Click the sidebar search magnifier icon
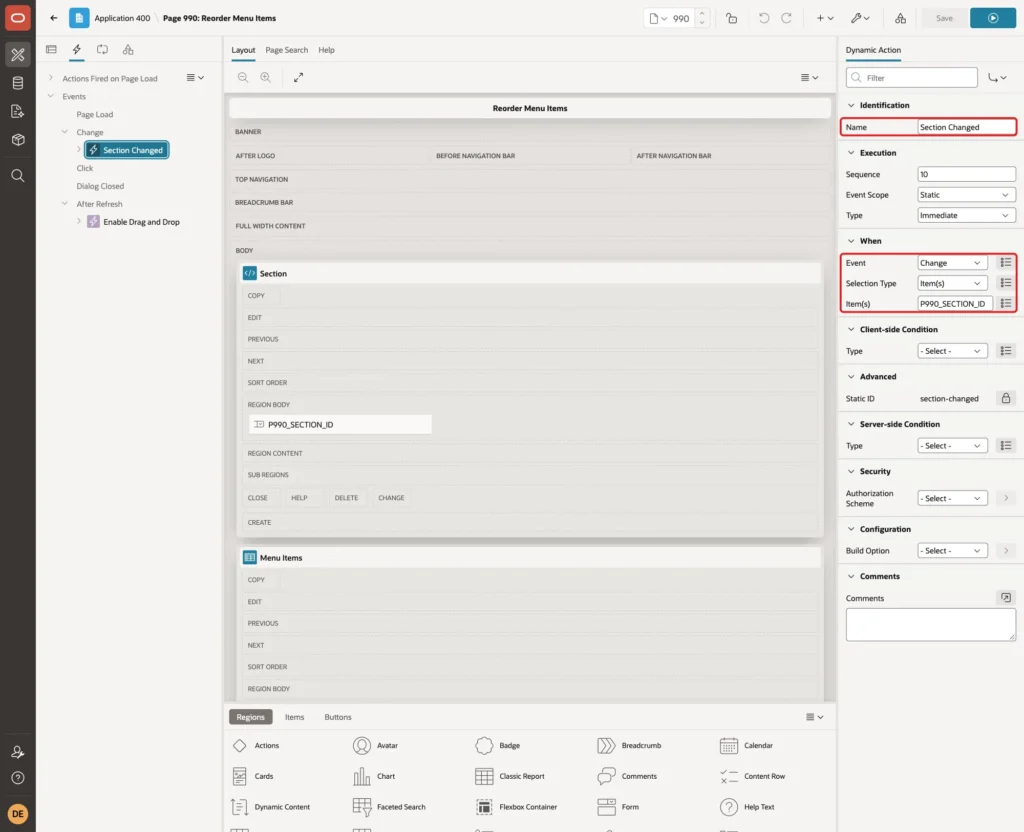1024x832 pixels. click(18, 176)
